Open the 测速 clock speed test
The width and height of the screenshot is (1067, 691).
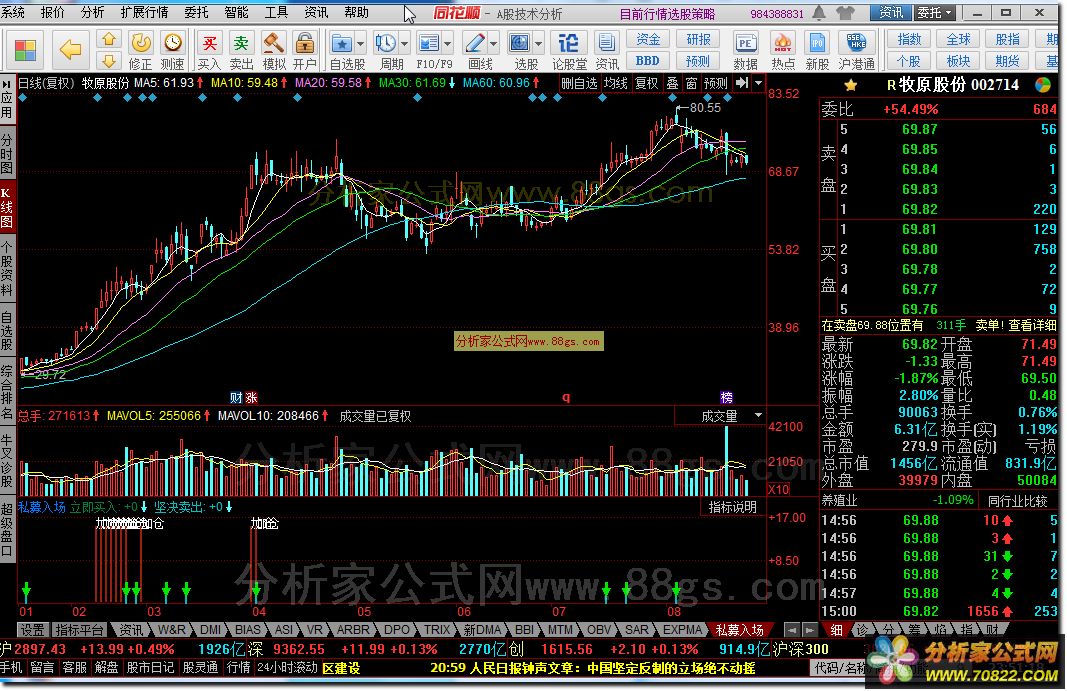[x=173, y=44]
